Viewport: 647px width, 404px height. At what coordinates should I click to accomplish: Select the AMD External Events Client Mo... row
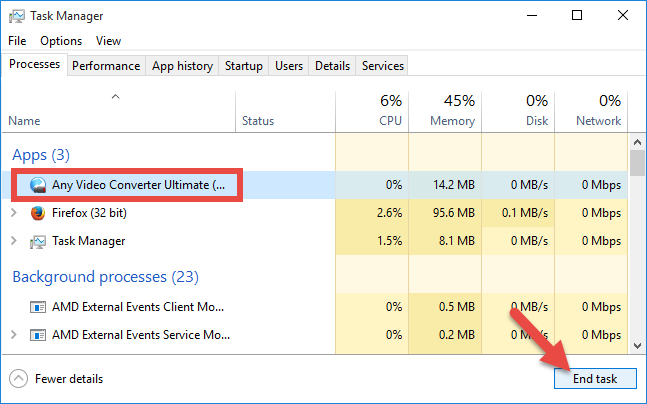tap(316, 307)
